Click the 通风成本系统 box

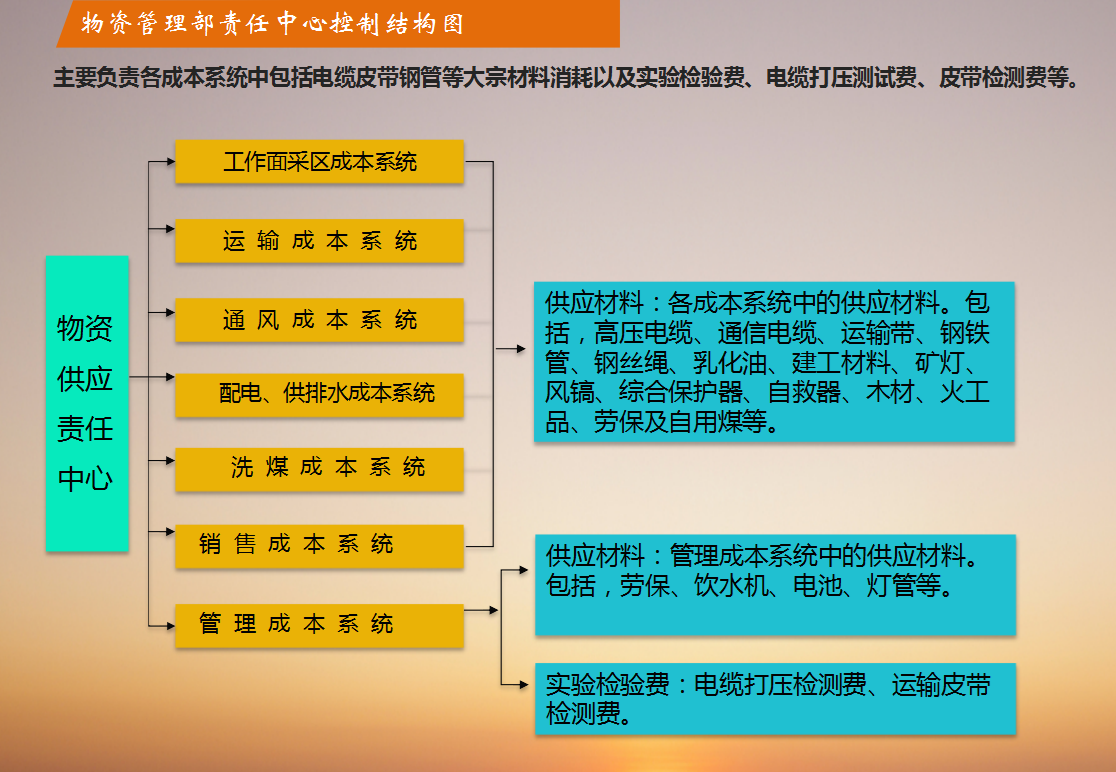click(319, 320)
